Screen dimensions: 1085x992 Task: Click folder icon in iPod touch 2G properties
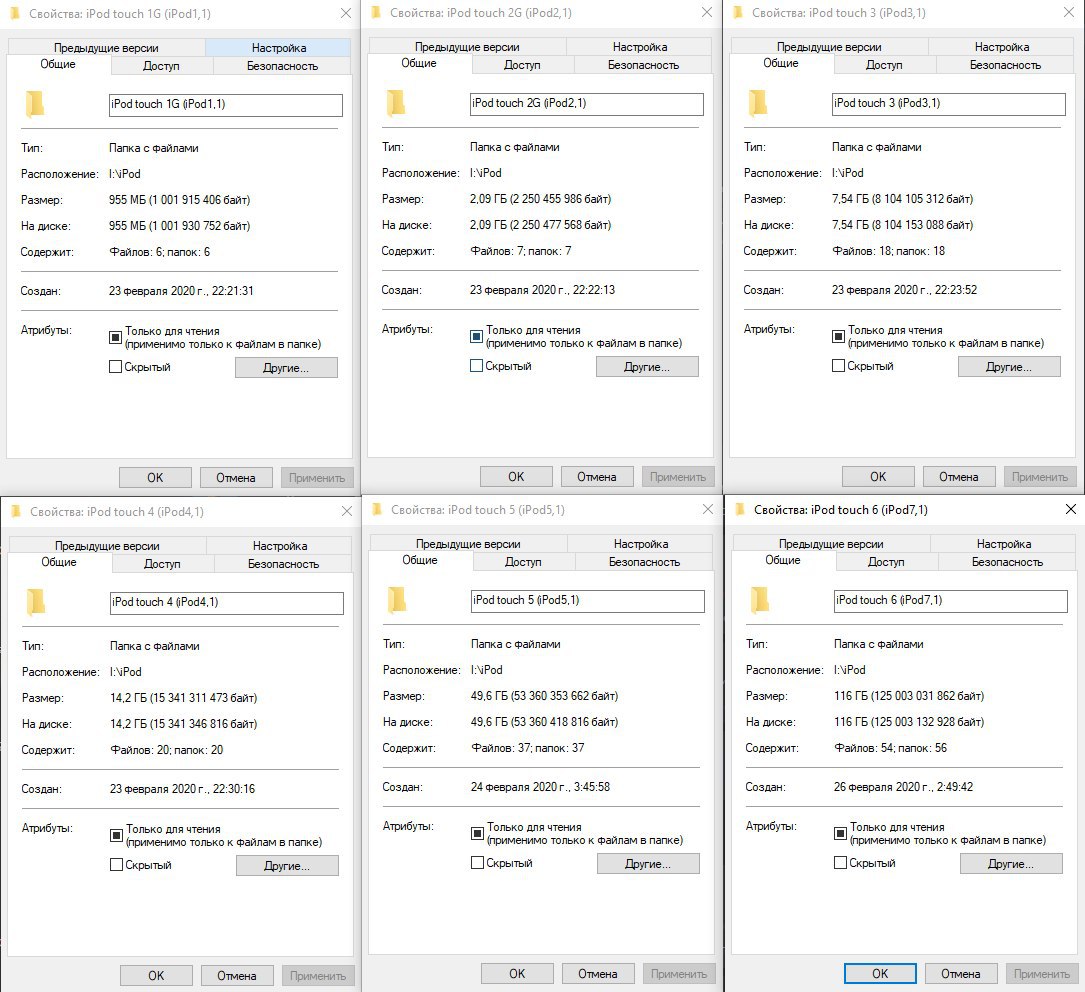396,103
